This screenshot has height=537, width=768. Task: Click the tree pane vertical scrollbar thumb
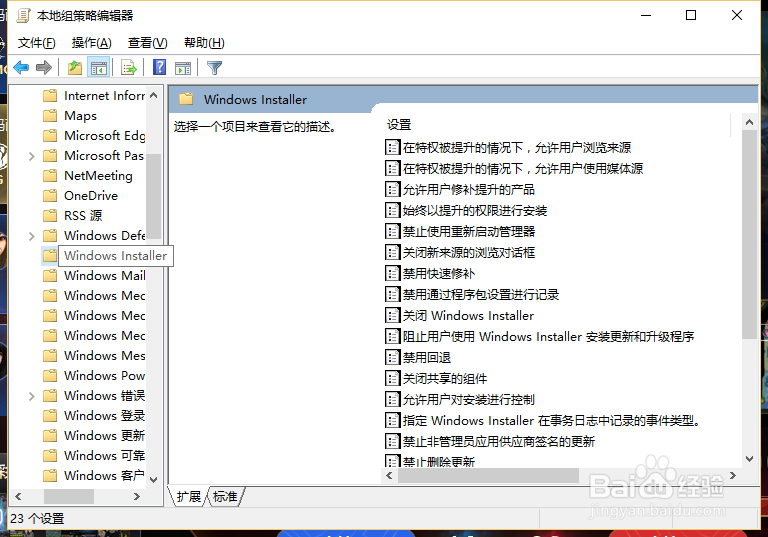[x=153, y=196]
